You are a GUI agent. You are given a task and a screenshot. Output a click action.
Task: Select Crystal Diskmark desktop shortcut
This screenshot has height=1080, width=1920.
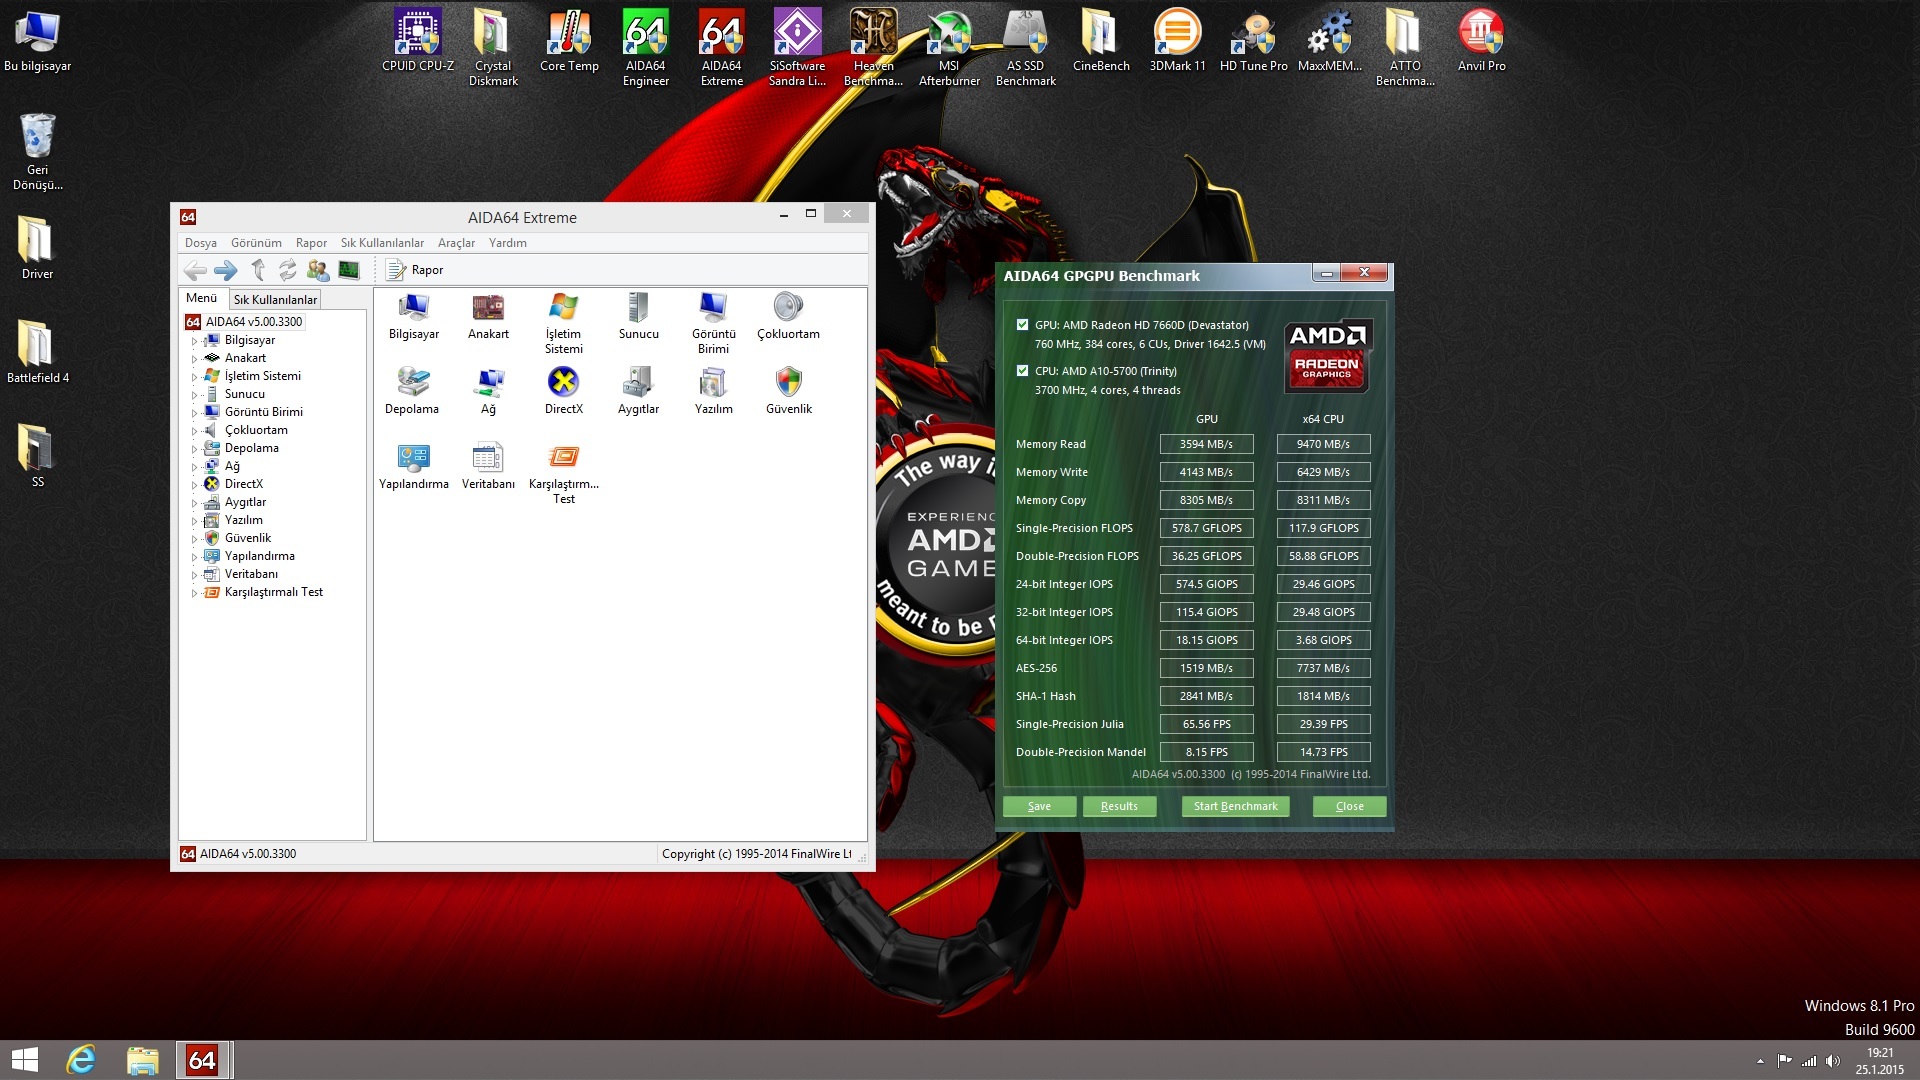tap(493, 48)
